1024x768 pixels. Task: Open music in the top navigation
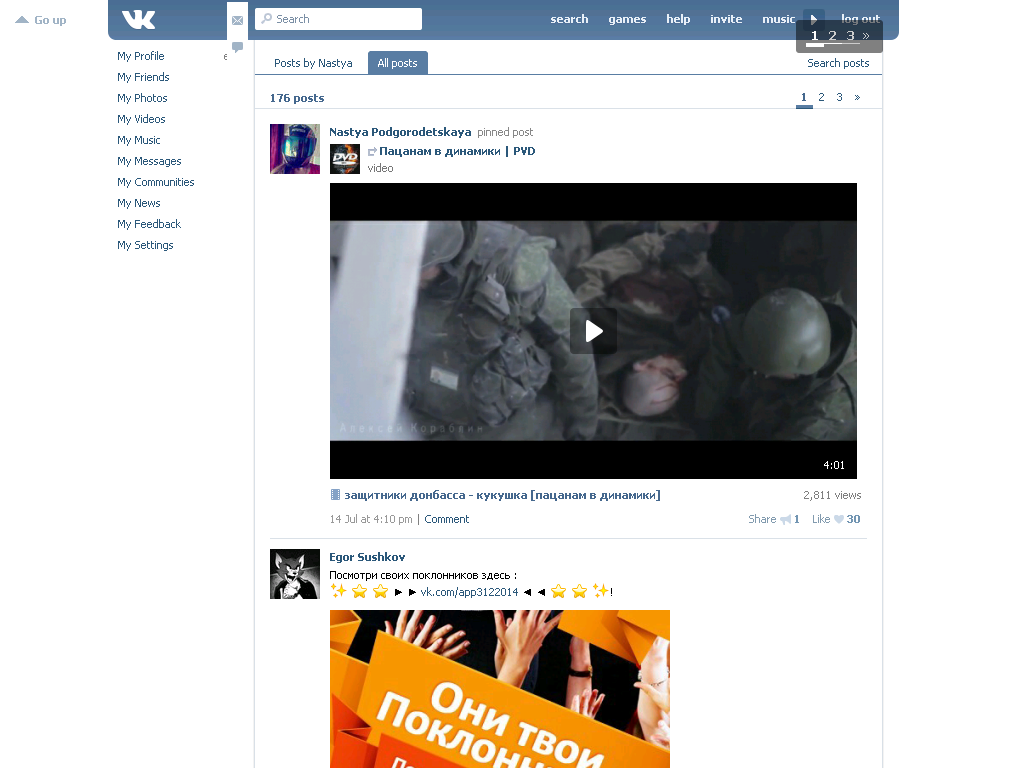tap(778, 19)
